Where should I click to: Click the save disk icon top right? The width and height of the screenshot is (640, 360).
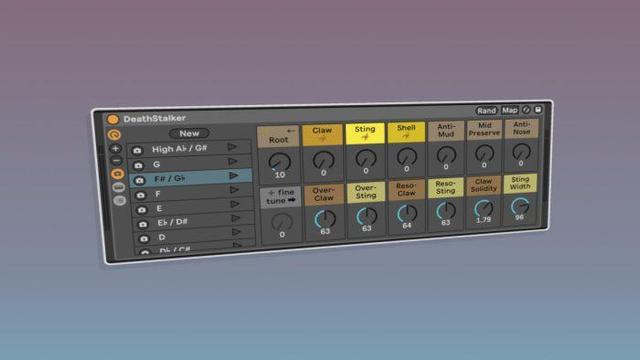538,109
